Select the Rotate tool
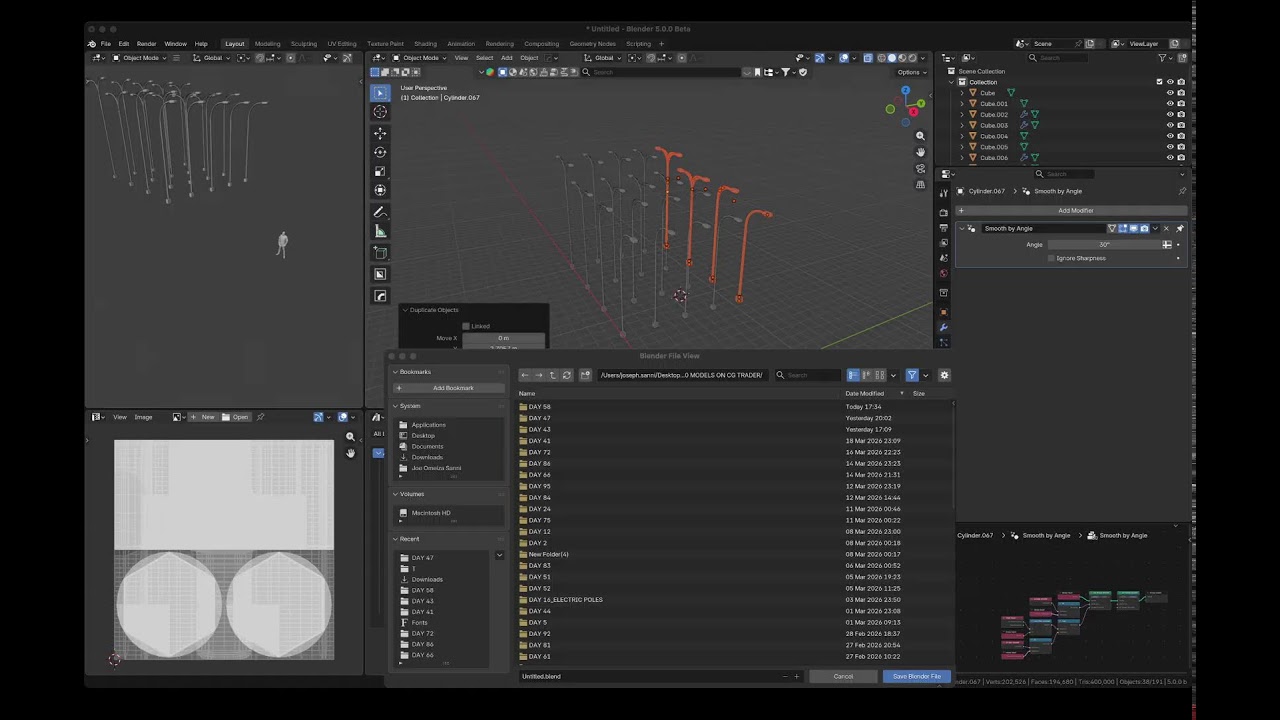 (380, 152)
